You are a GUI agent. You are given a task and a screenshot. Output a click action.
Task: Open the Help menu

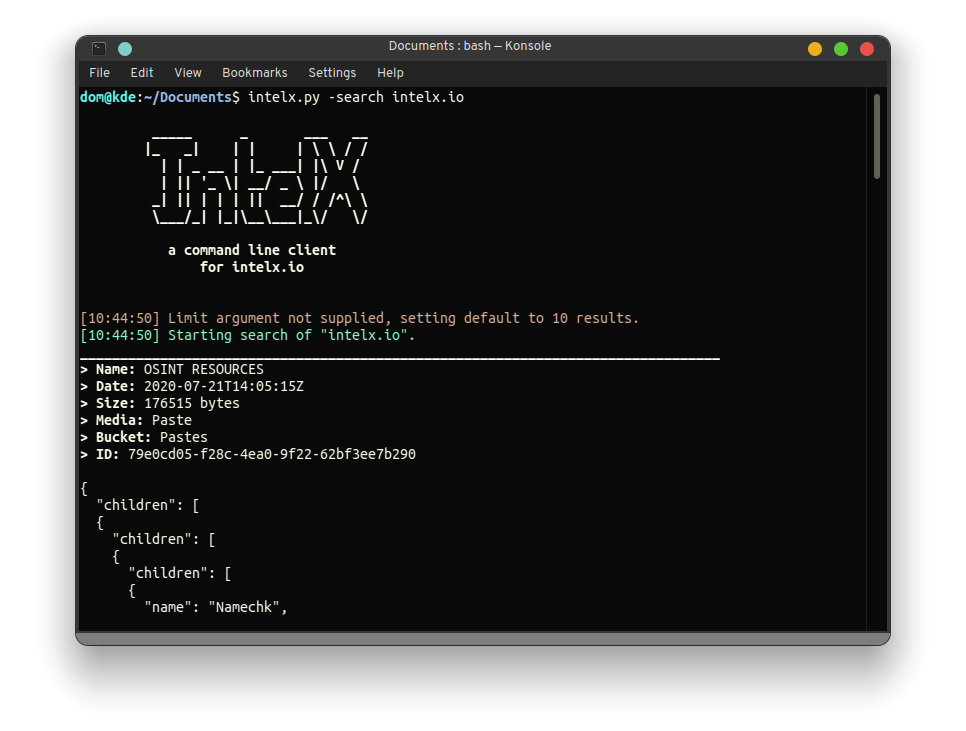tap(390, 73)
